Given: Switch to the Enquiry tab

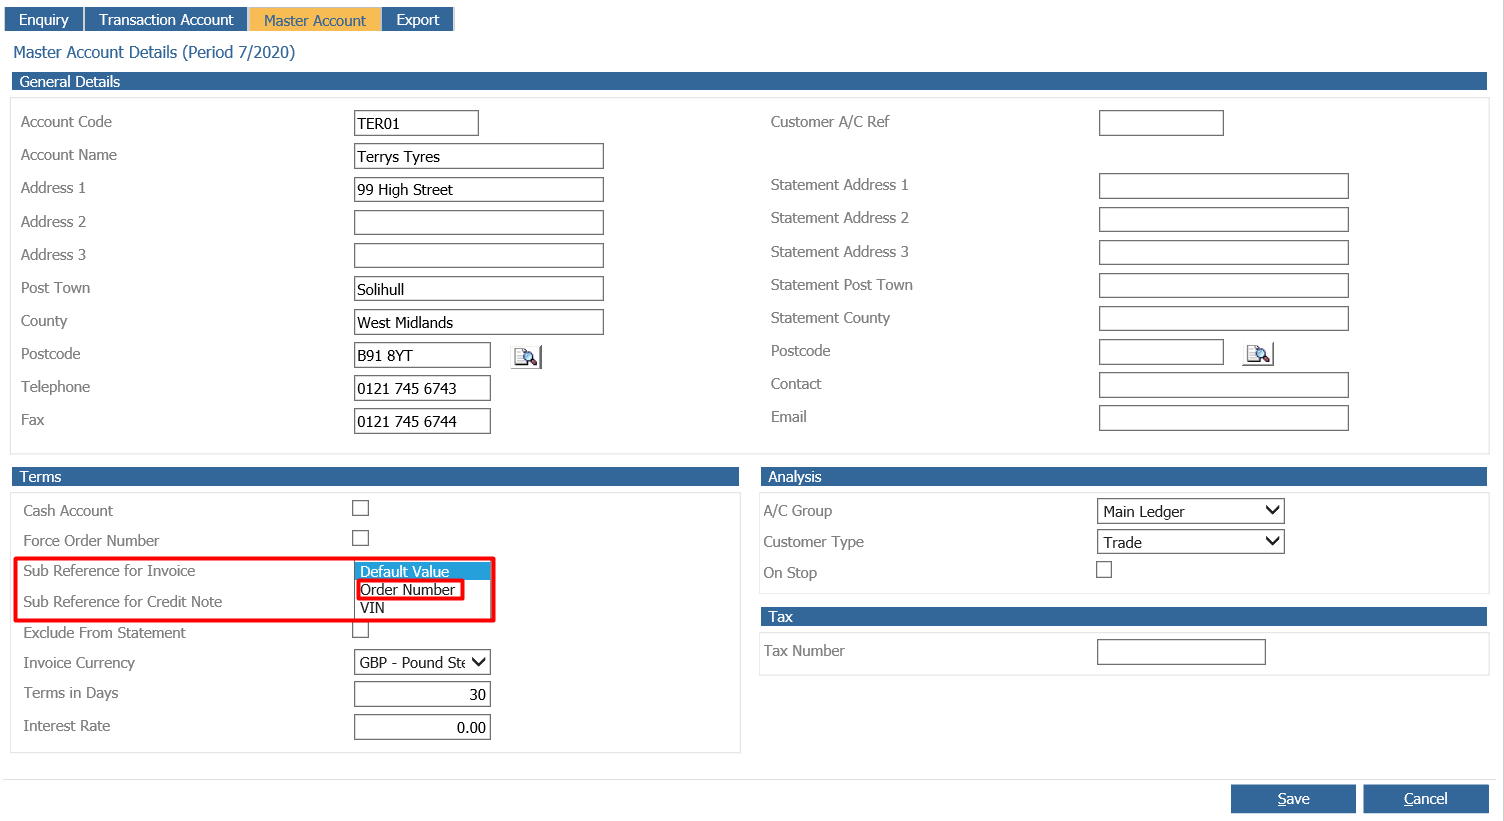Looking at the screenshot, I should (44, 20).
